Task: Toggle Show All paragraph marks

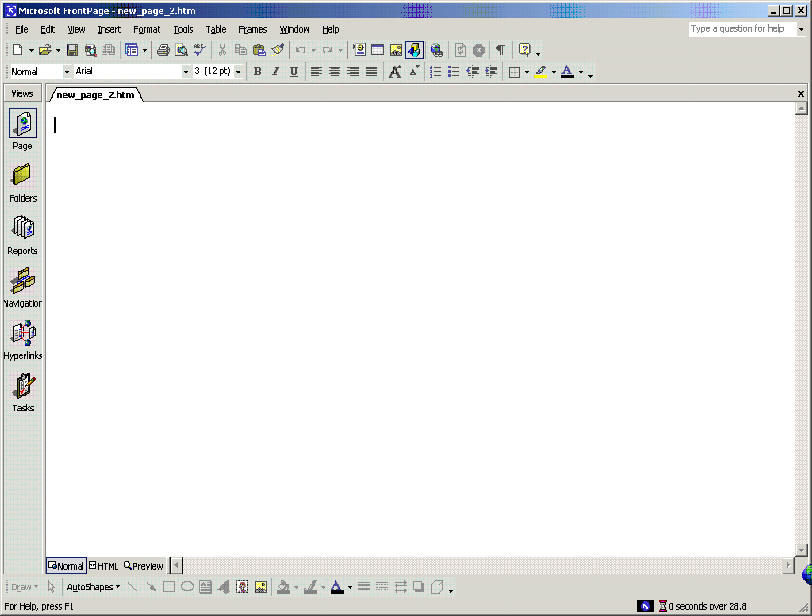Action: pyautogui.click(x=500, y=50)
